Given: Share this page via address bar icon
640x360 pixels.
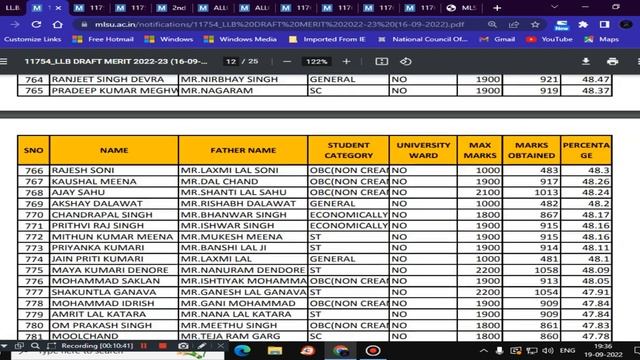Looking at the screenshot, I should coord(514,24).
